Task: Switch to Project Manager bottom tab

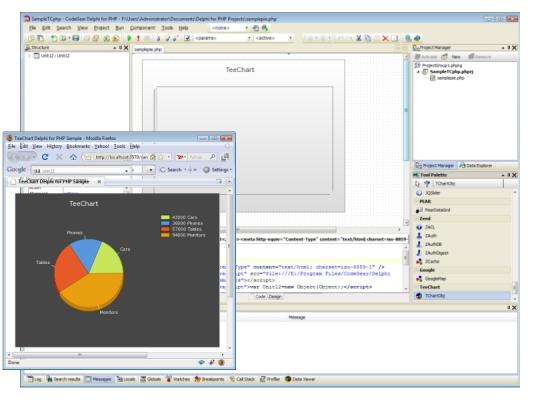Action: click(434, 165)
